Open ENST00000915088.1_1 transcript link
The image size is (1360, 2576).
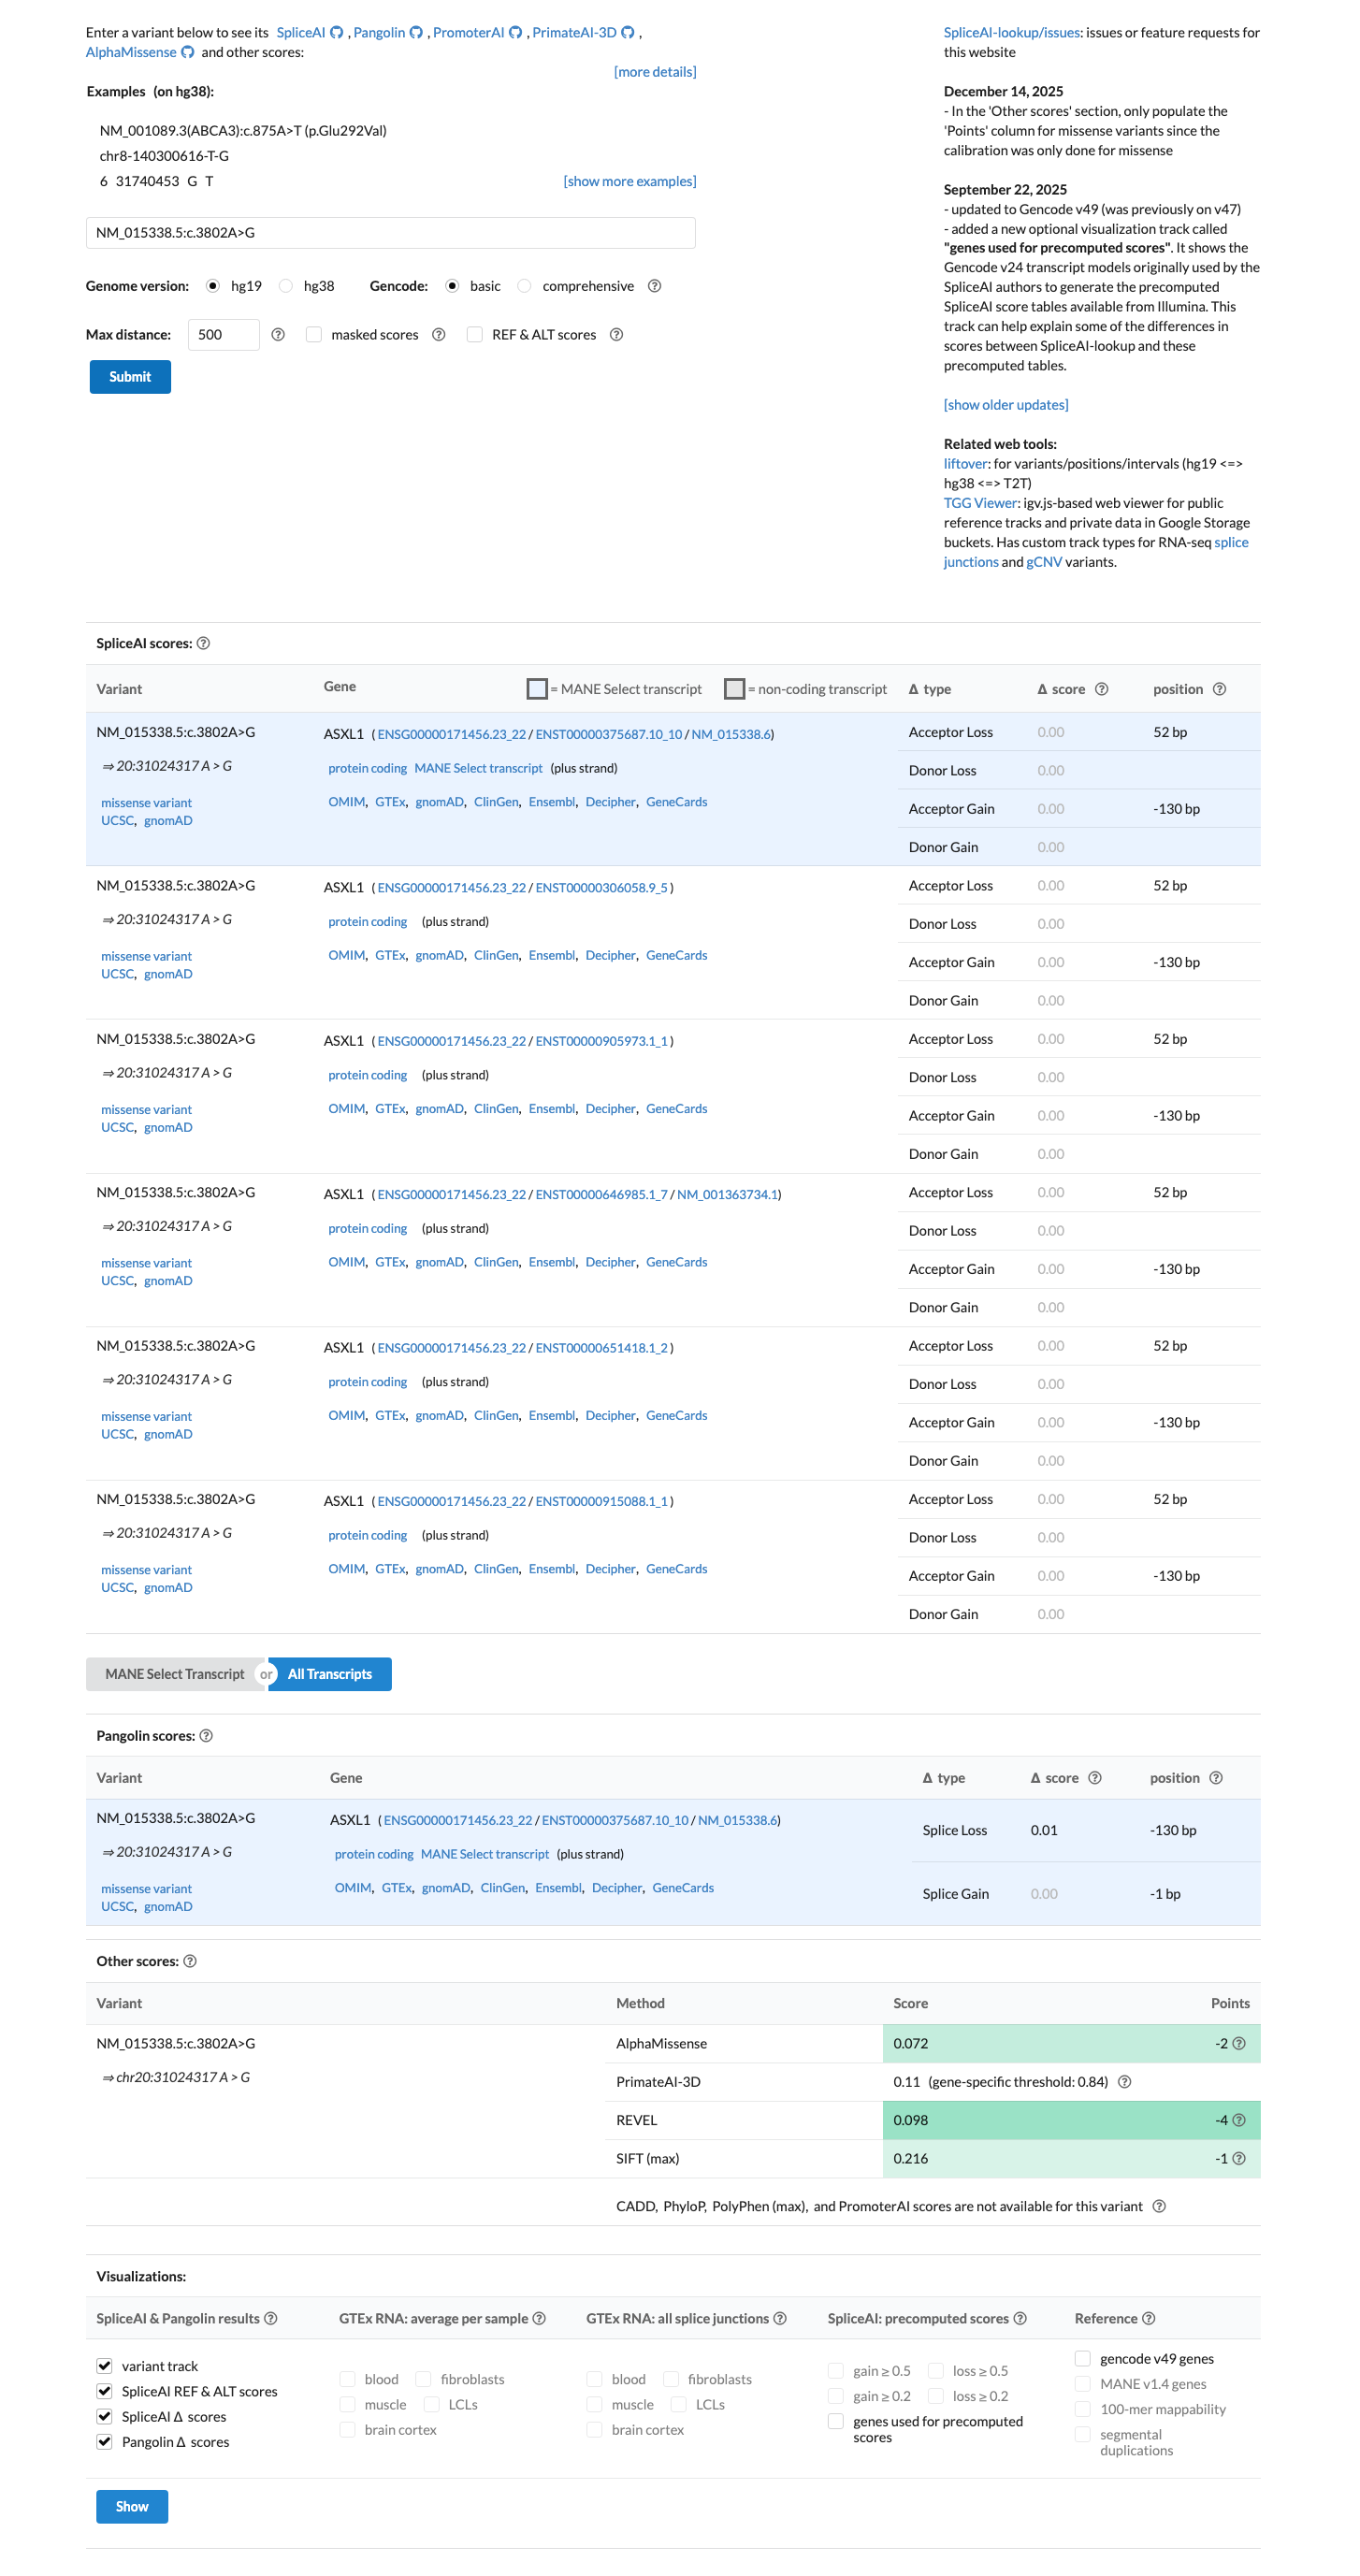tap(601, 1502)
